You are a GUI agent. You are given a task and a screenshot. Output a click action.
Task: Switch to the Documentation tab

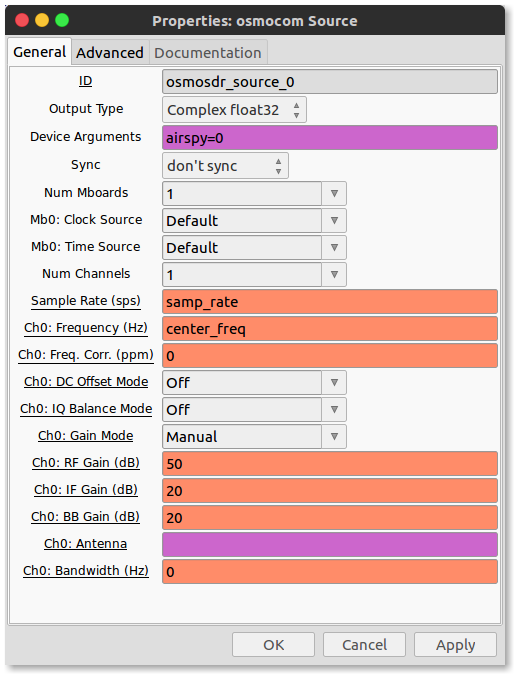(x=208, y=53)
